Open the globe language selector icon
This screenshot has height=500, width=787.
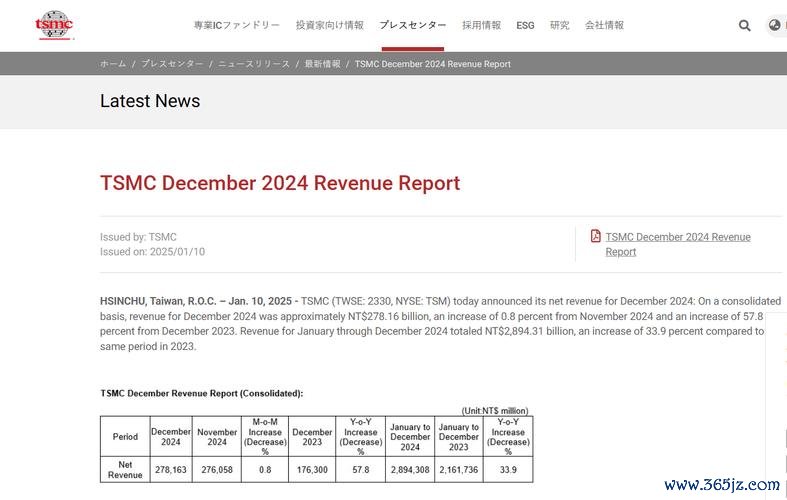[775, 25]
